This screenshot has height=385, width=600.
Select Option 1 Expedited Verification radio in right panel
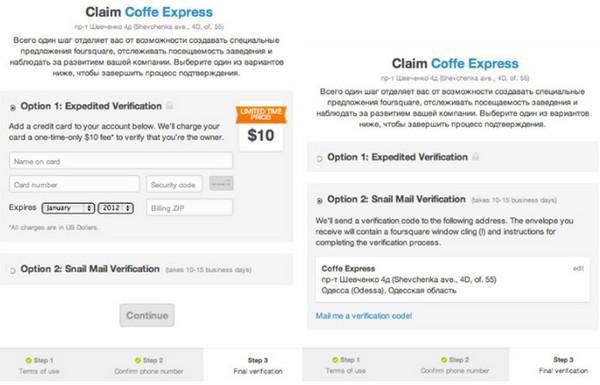pos(319,159)
